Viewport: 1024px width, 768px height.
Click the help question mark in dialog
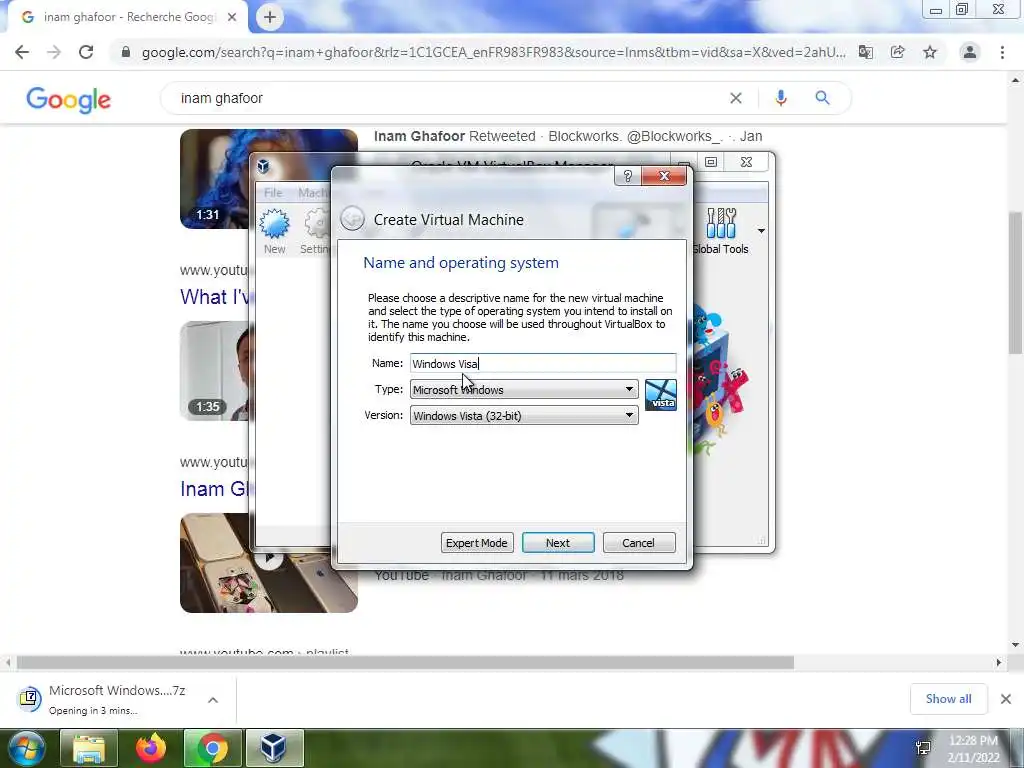coord(628,176)
